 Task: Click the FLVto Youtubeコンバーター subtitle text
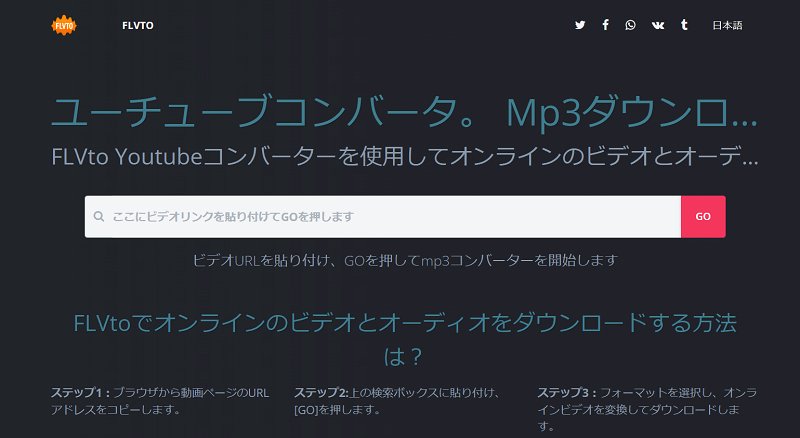click(405, 157)
